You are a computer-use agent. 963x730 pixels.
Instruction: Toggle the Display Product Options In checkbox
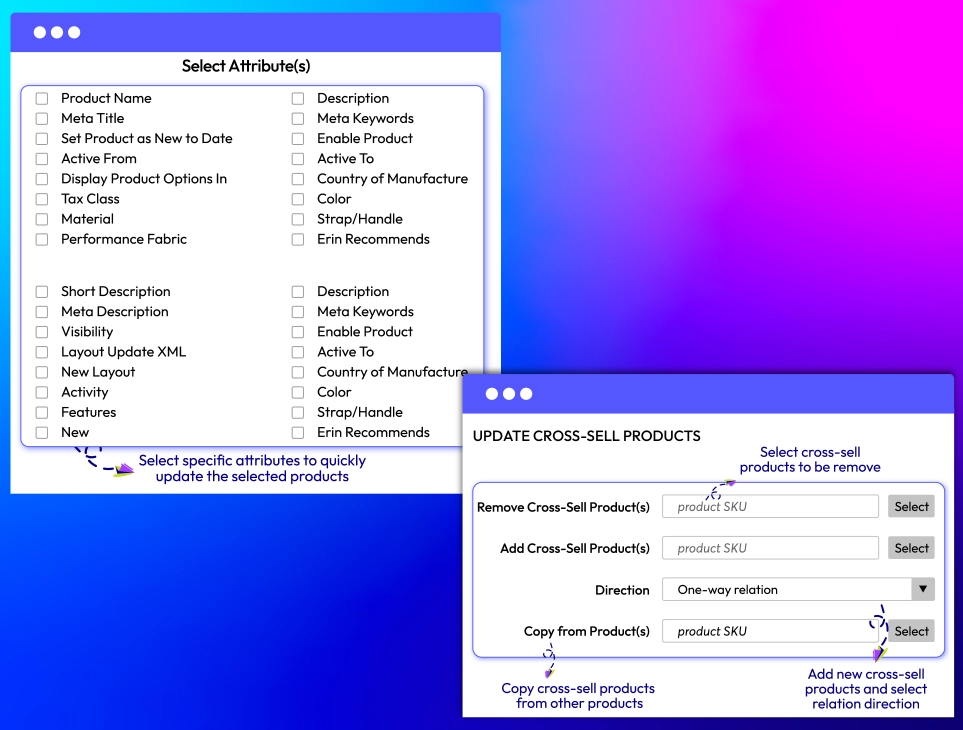pyautogui.click(x=42, y=179)
